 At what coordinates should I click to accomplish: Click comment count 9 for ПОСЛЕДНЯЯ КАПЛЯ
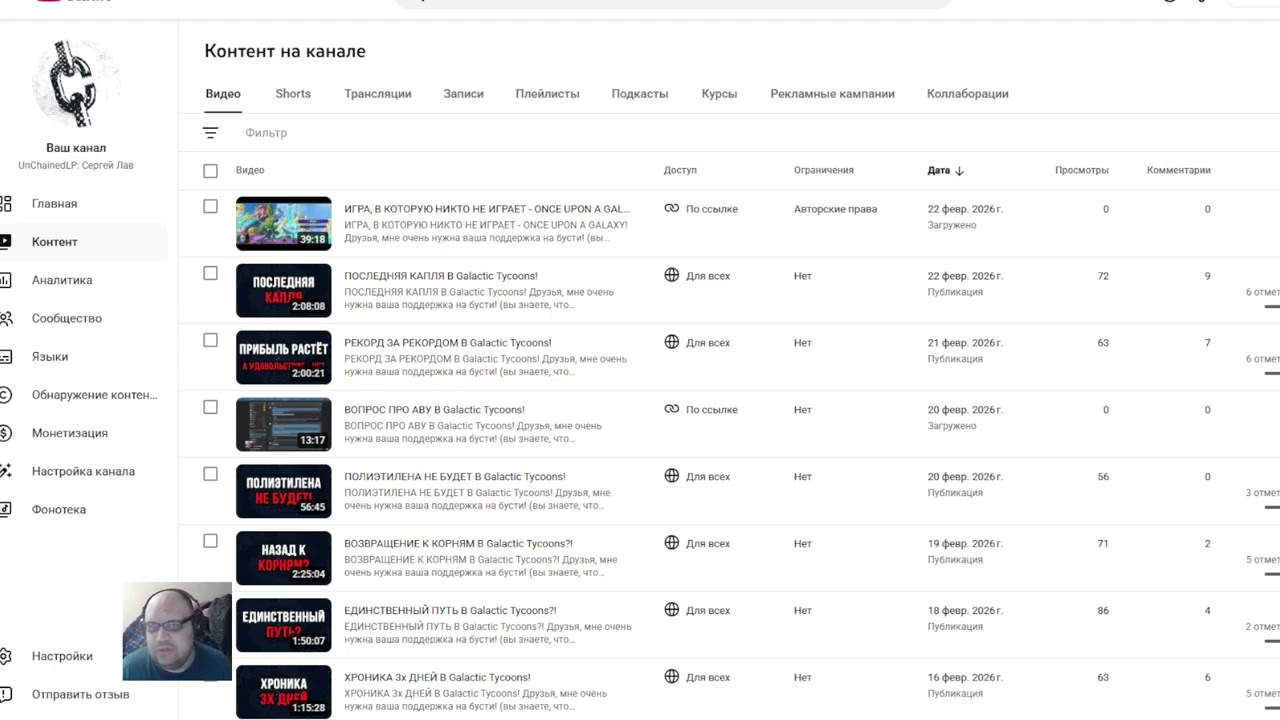coord(1207,276)
